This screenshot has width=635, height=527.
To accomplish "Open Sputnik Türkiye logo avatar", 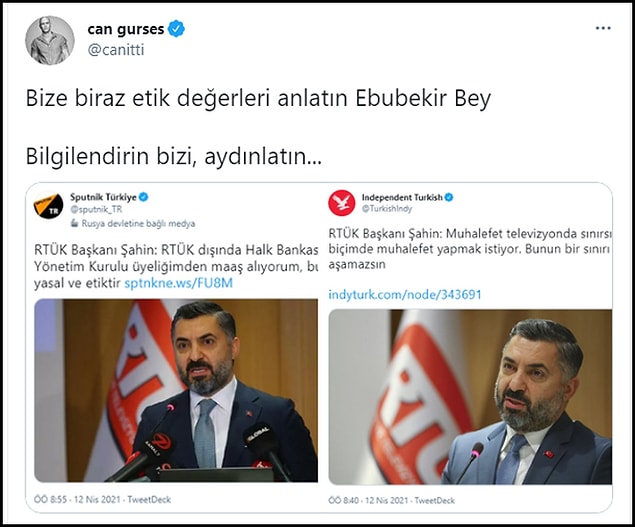I will pyautogui.click(x=48, y=205).
